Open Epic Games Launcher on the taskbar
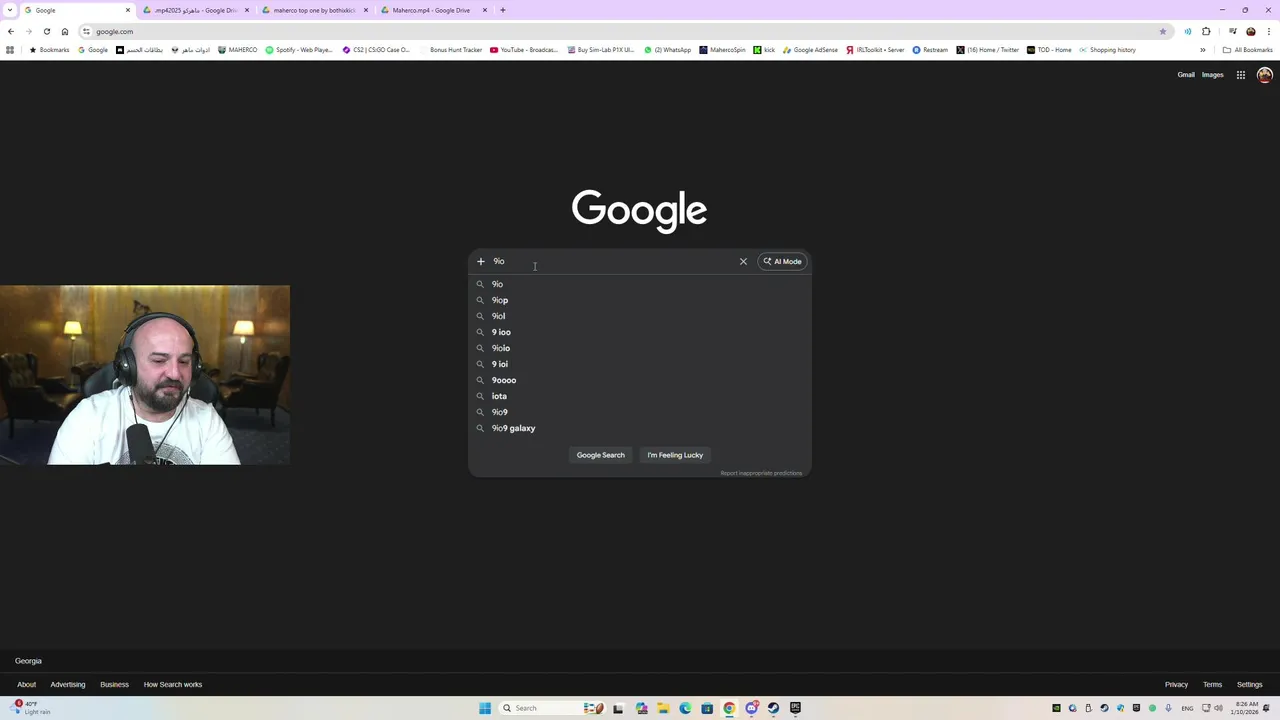 coord(795,708)
